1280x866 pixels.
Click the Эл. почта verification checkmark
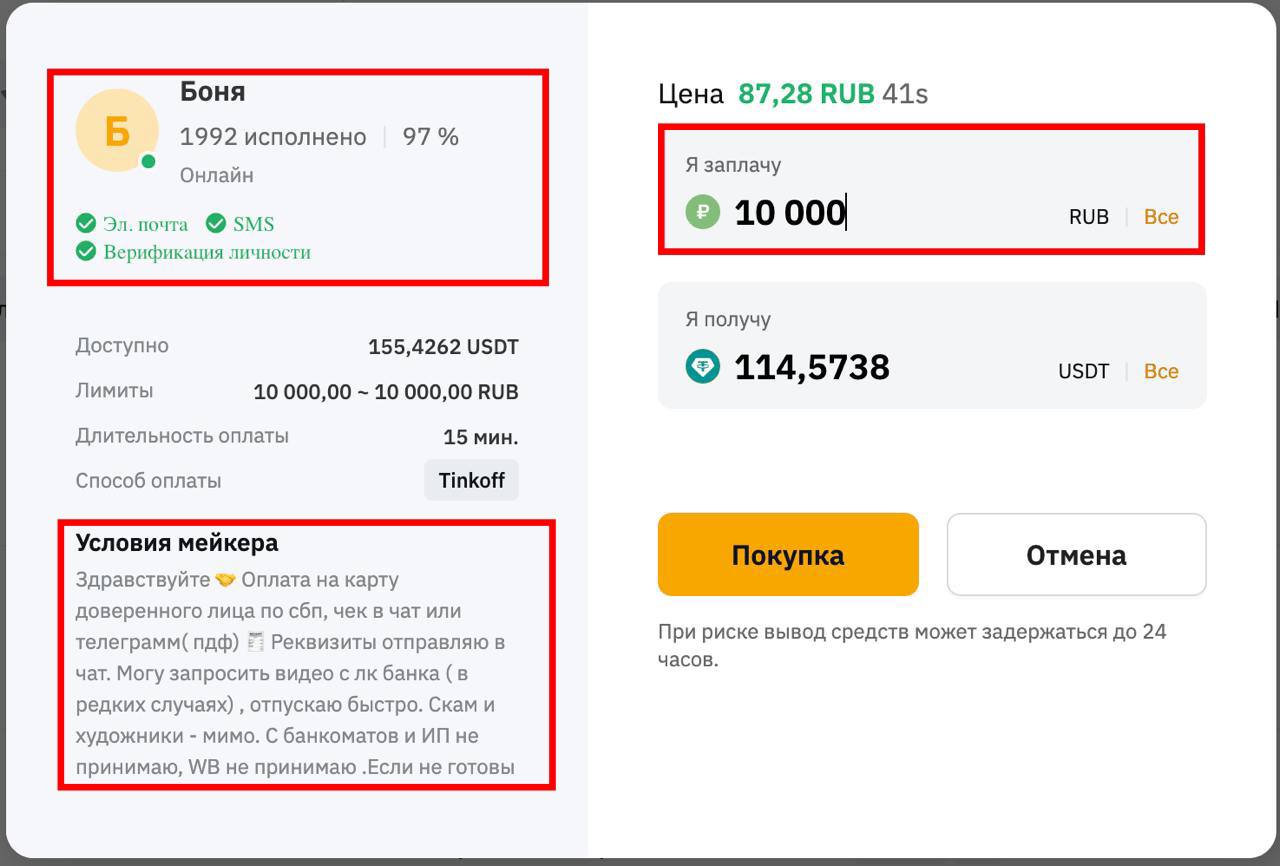86,223
